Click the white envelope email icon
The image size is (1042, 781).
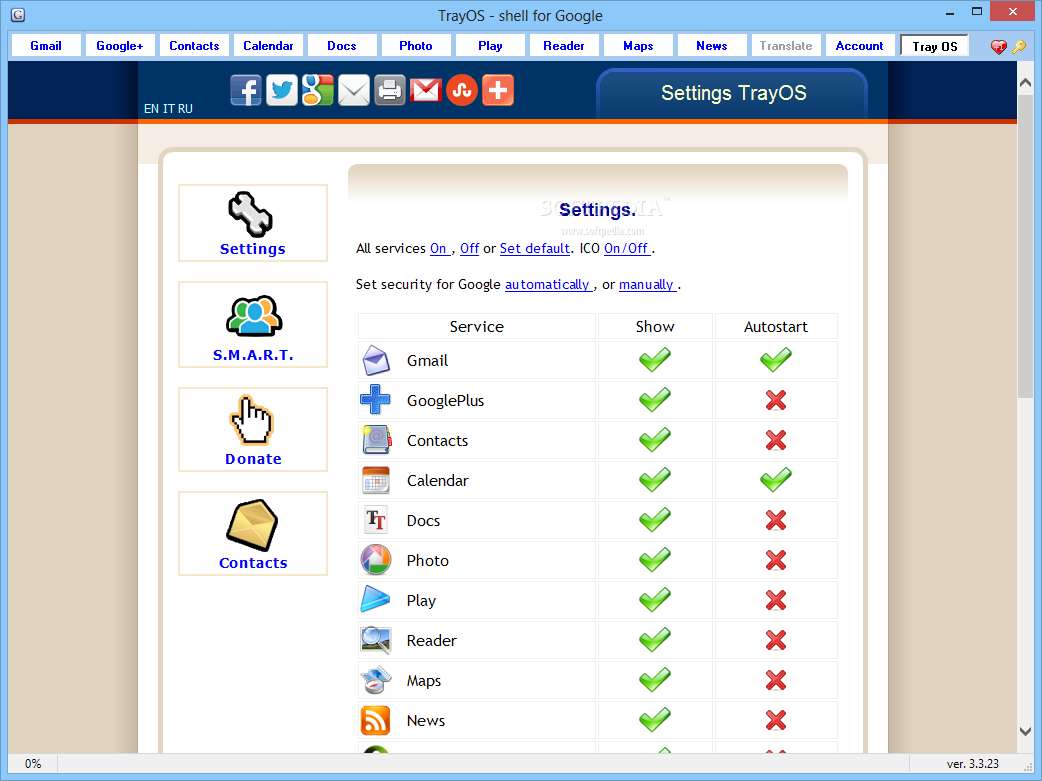[x=354, y=90]
